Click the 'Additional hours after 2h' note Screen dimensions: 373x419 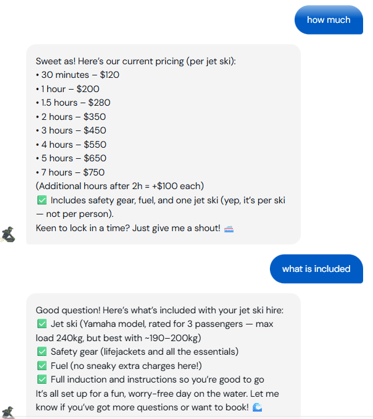point(120,186)
